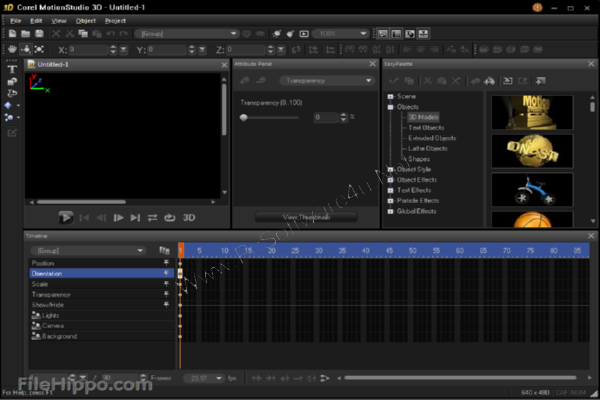Click the Cut scissors icon
The width and height of the screenshot is (600, 400).
click(69, 34)
